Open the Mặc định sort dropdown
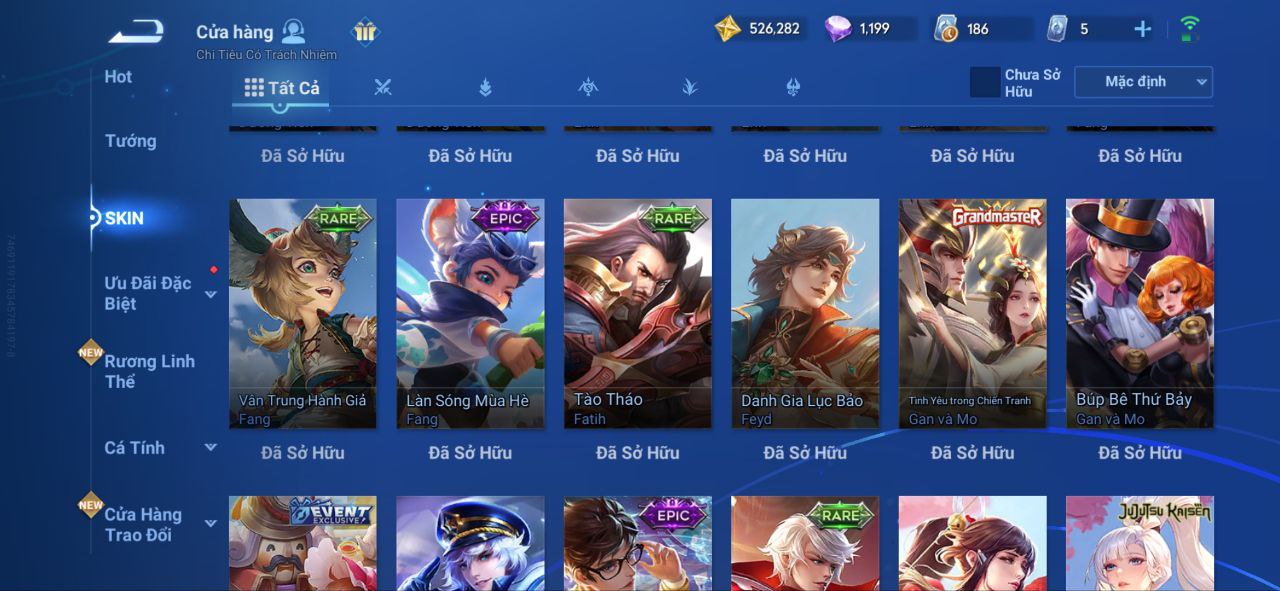This screenshot has width=1280, height=591. tap(1143, 82)
